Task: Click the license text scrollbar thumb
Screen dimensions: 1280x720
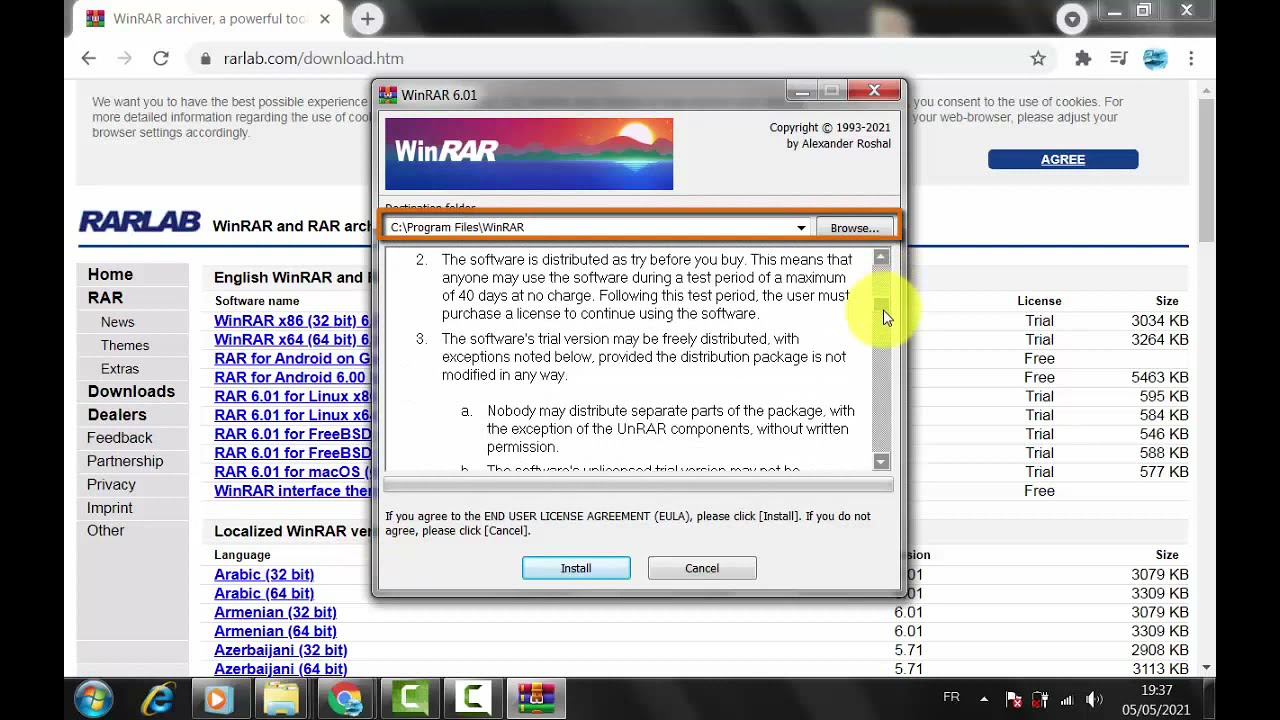Action: click(x=881, y=304)
